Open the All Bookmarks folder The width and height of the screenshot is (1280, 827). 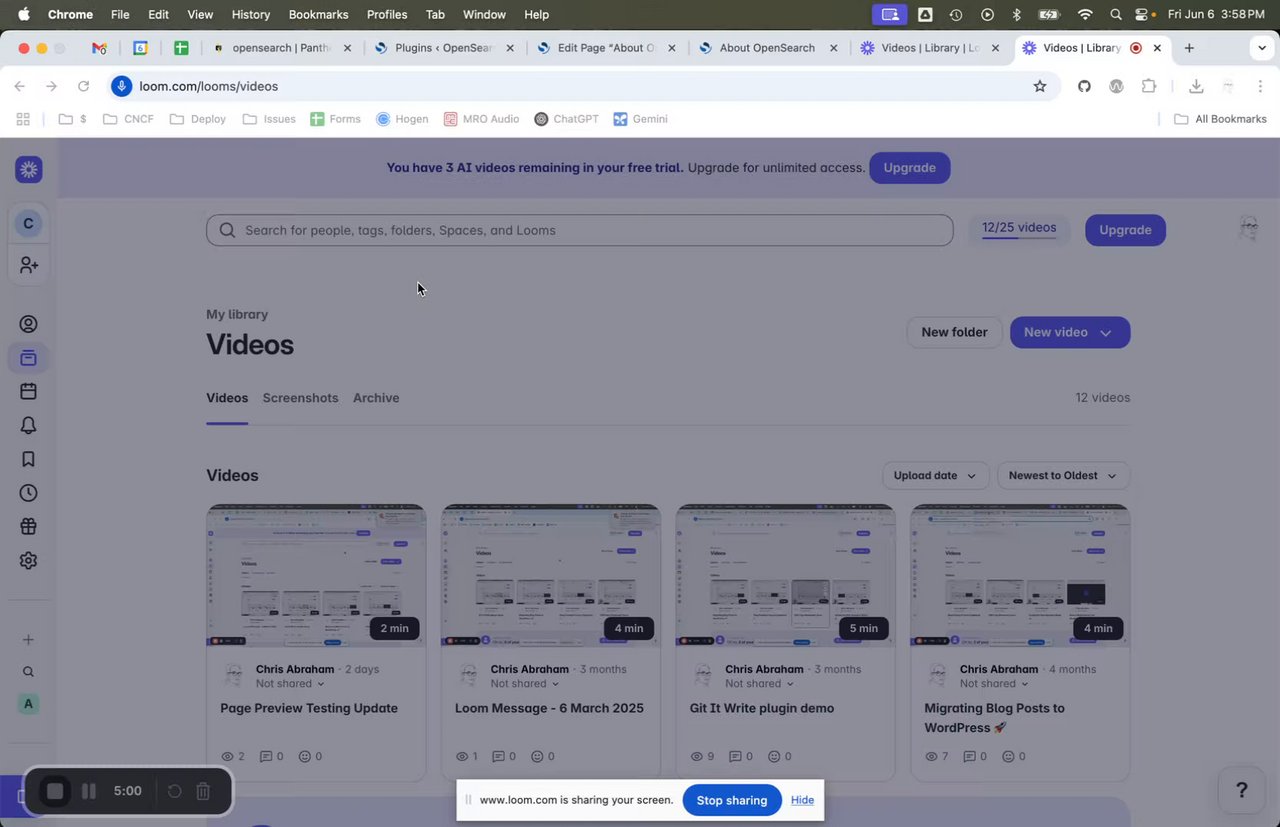click(1220, 119)
